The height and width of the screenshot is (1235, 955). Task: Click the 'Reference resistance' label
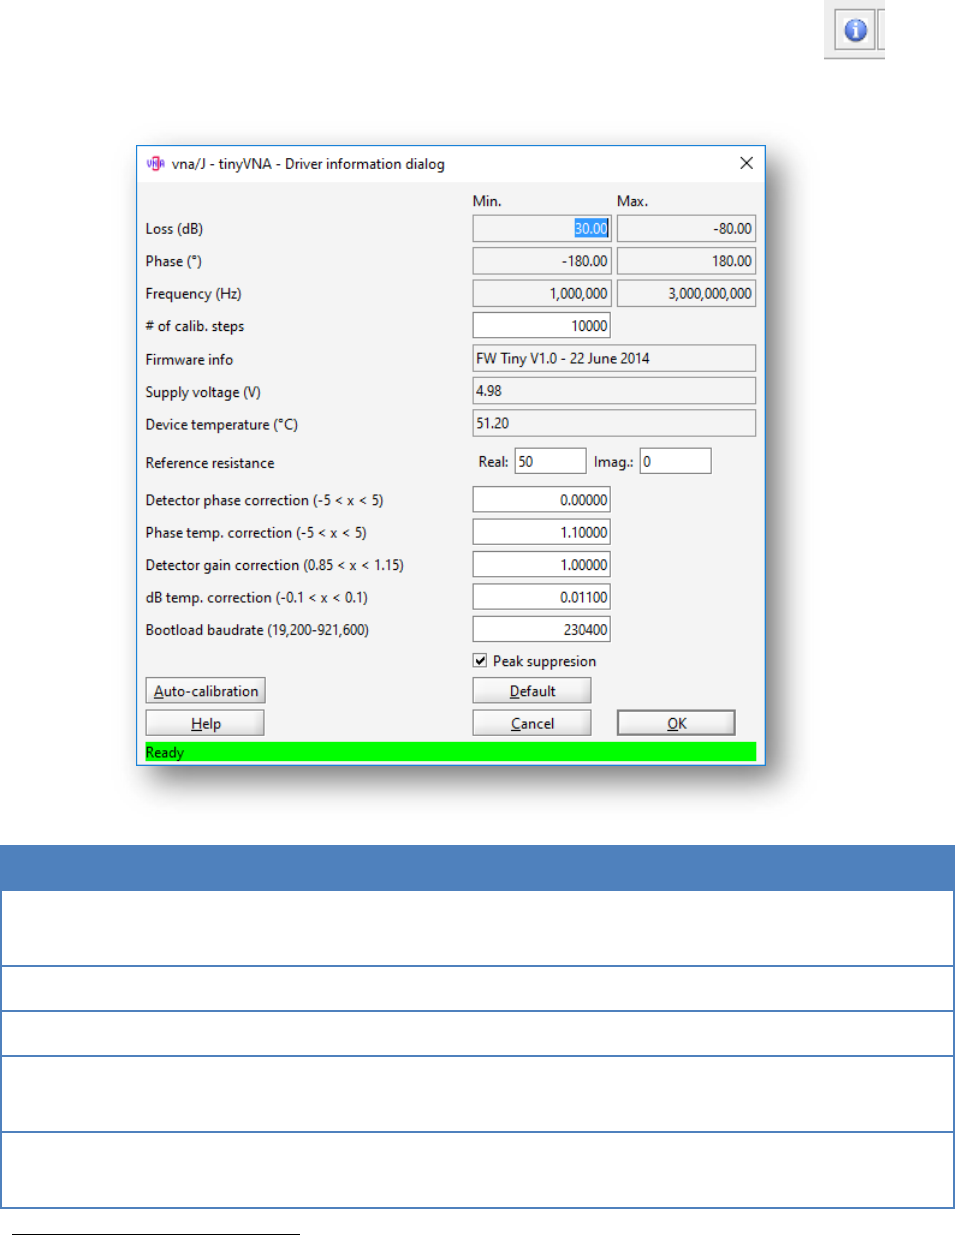tap(210, 462)
